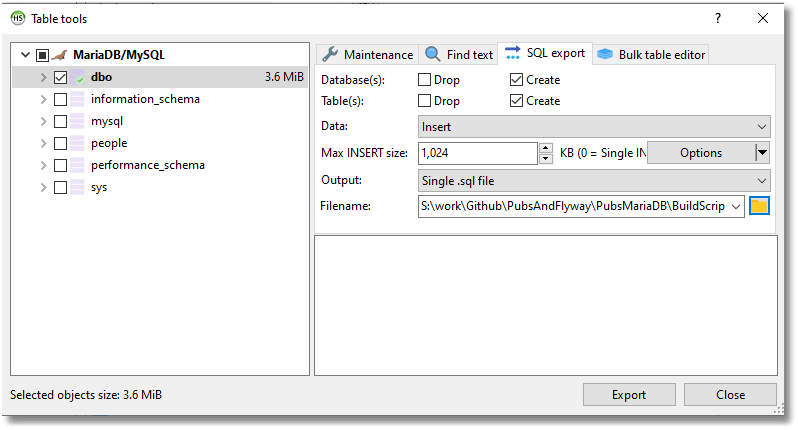Switch to the Find text tab
Viewport: 798px width, 430px height.
coord(459,54)
